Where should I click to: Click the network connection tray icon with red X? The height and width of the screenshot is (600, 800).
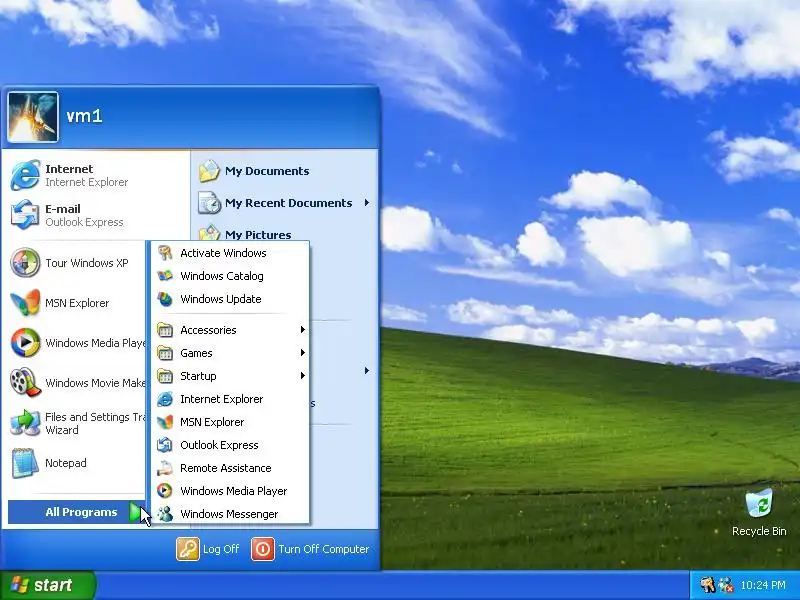point(725,585)
